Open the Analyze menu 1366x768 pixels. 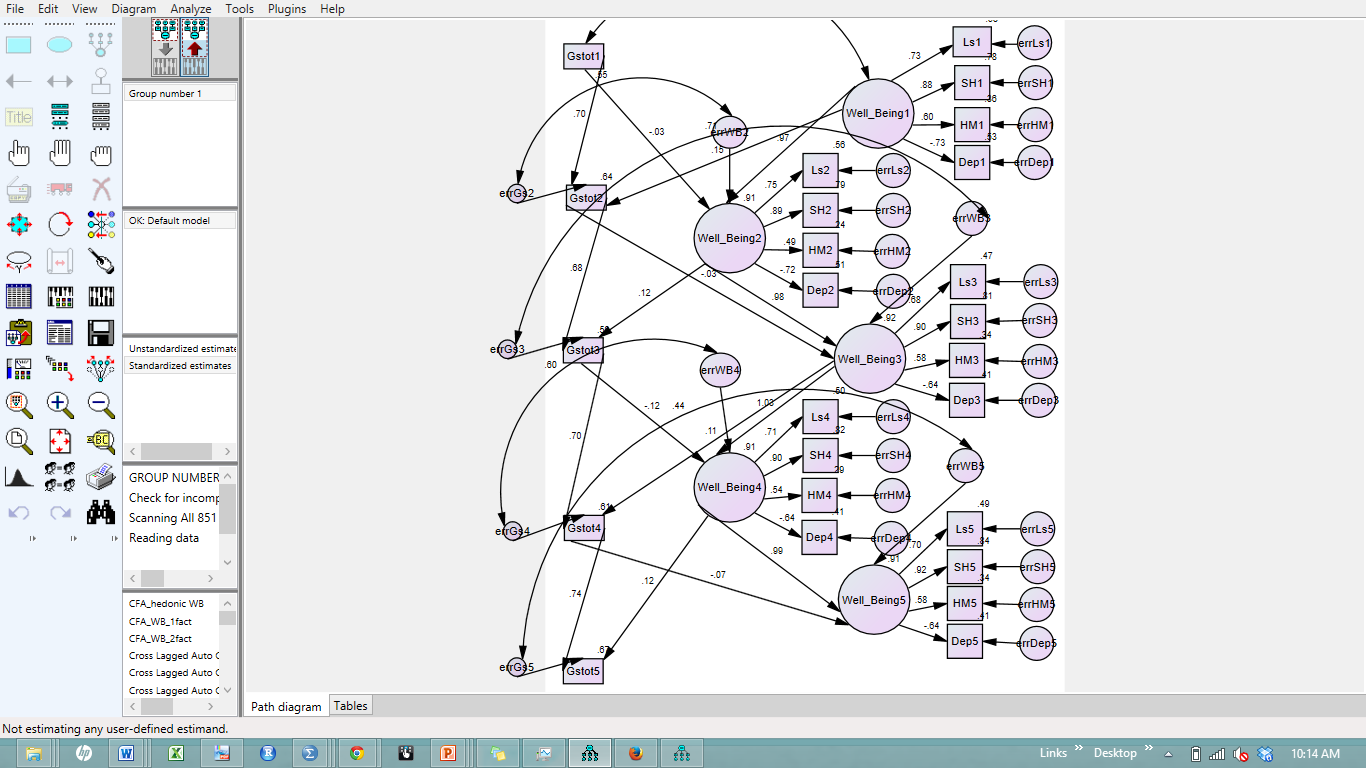pos(190,9)
